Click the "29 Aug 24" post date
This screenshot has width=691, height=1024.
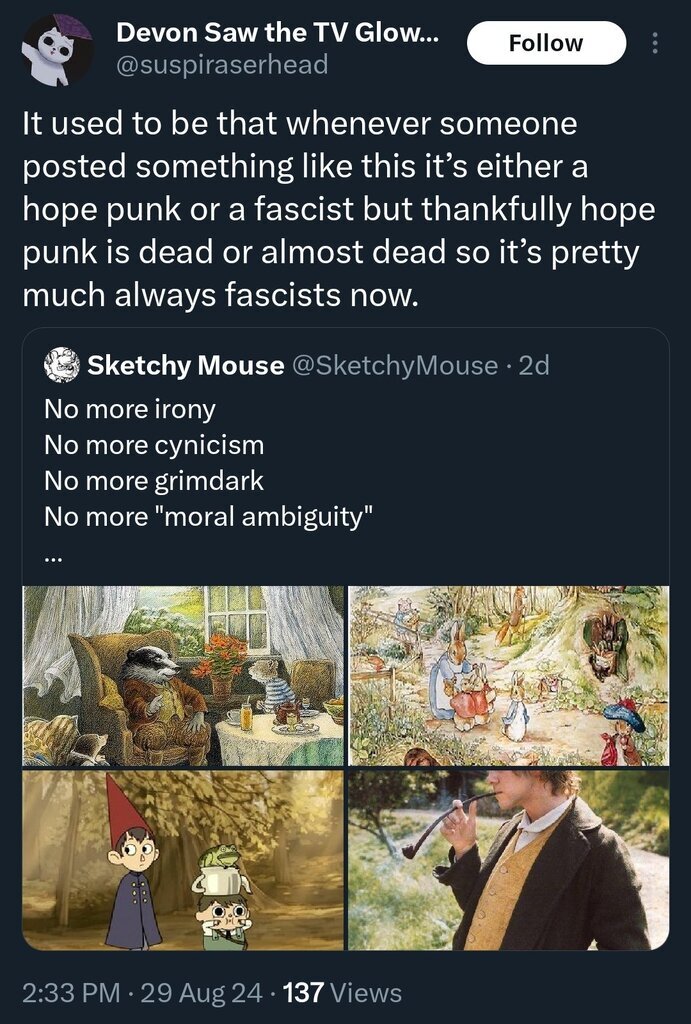[200, 993]
